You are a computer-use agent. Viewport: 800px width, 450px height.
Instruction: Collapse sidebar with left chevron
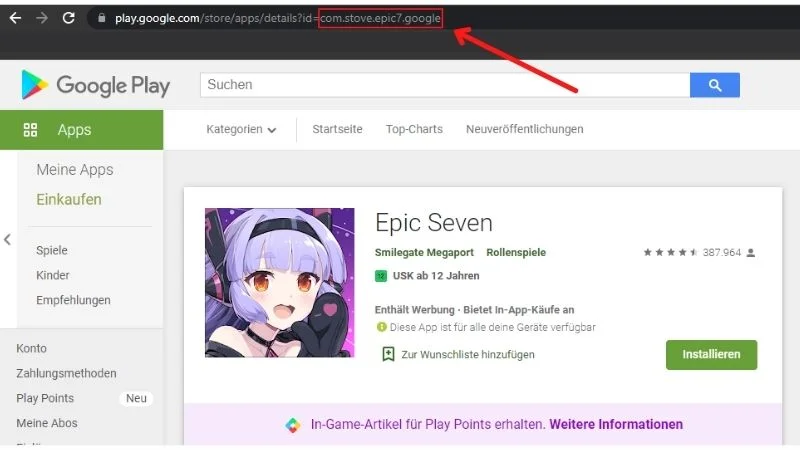pos(7,239)
